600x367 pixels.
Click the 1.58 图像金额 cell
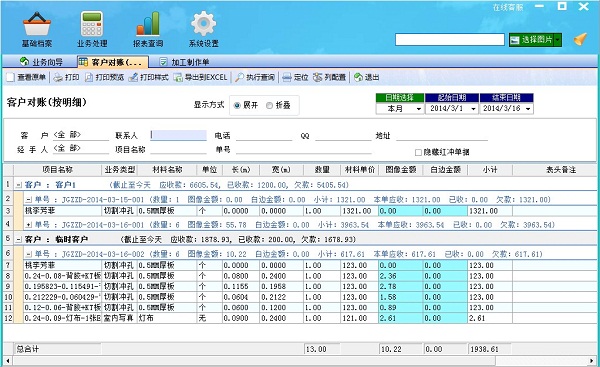tap(401, 297)
